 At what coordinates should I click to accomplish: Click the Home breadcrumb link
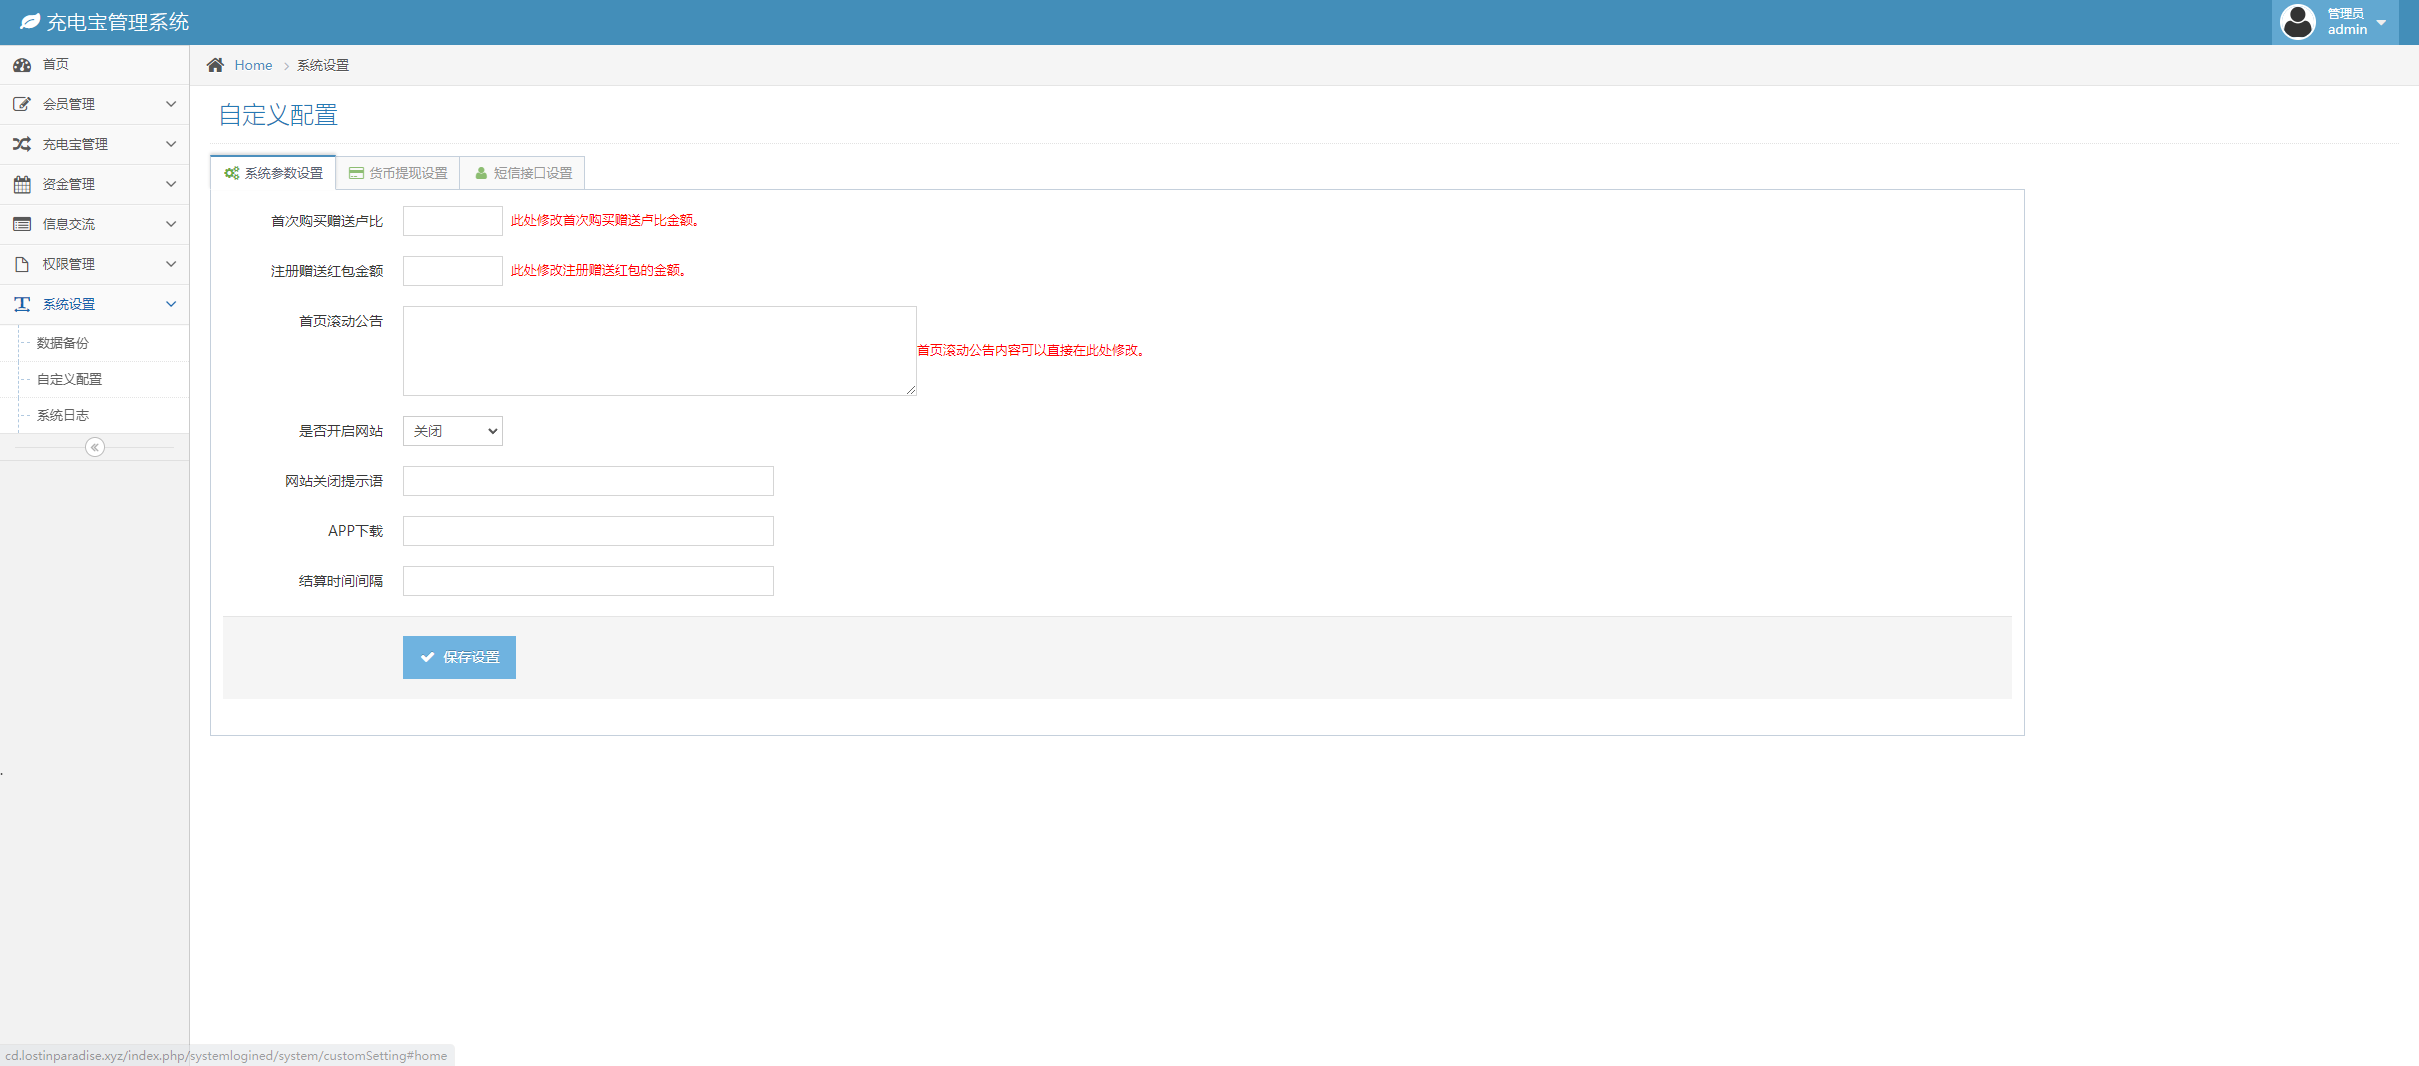(253, 65)
